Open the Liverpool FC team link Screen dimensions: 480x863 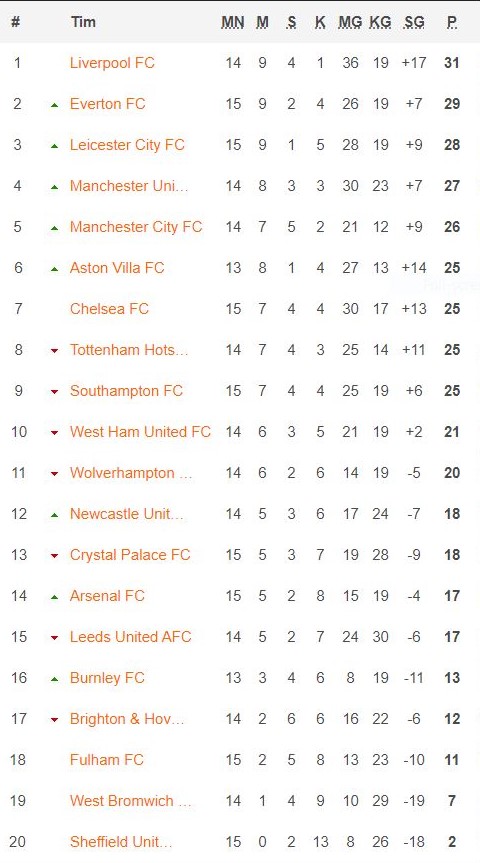tap(112, 63)
